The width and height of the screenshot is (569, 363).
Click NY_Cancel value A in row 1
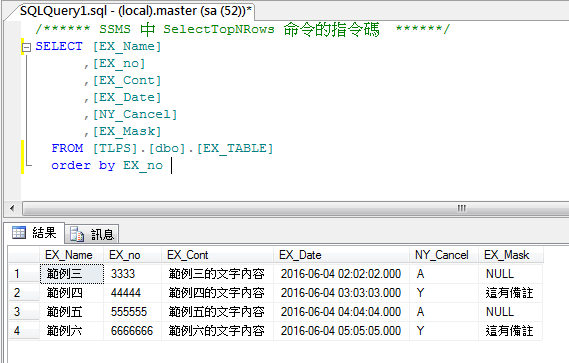pos(444,274)
